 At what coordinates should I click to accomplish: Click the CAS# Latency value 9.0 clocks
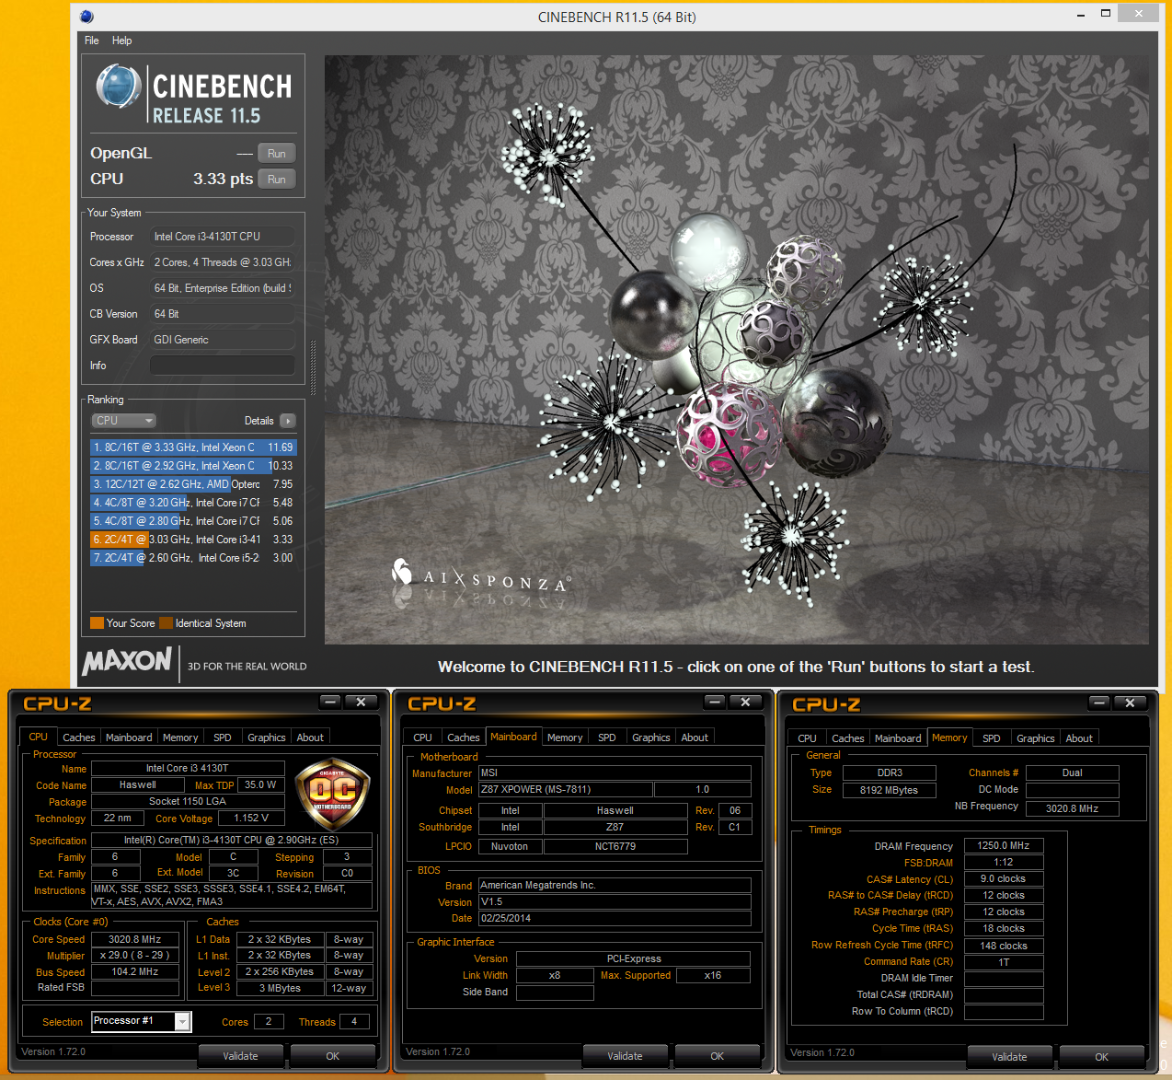pos(1003,878)
